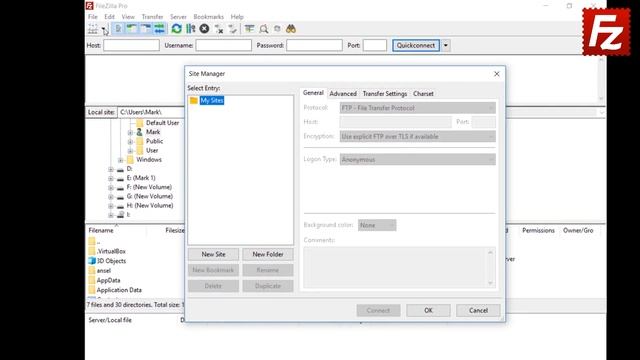The image size is (640, 360).
Task: Click the Local site path field
Action: pyautogui.click(x=151, y=112)
